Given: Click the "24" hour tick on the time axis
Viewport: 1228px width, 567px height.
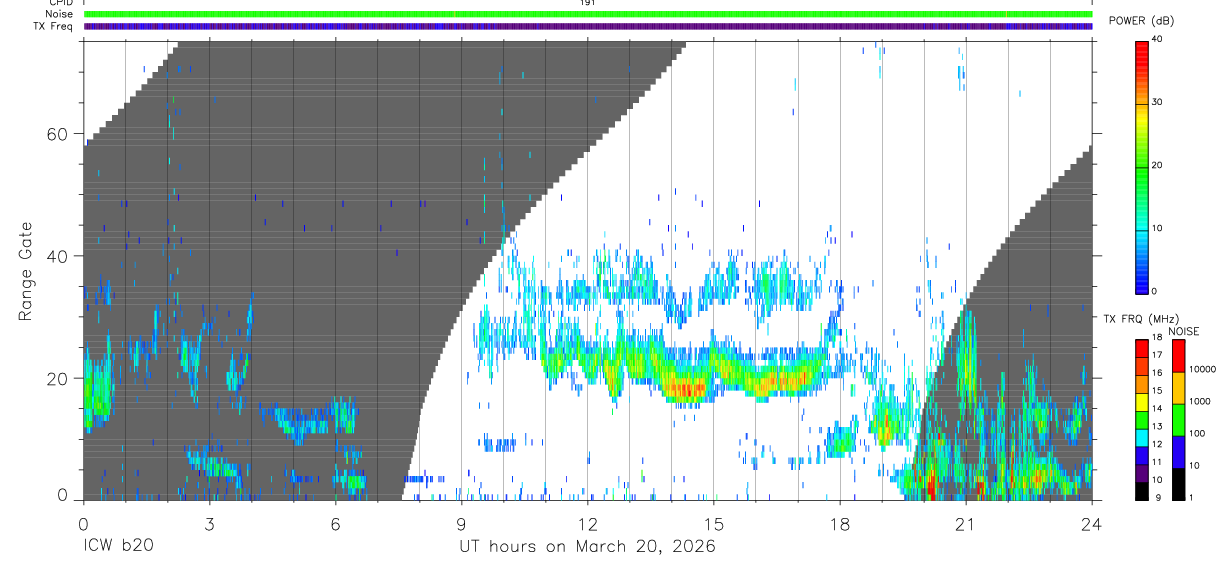Looking at the screenshot, I should (1092, 523).
